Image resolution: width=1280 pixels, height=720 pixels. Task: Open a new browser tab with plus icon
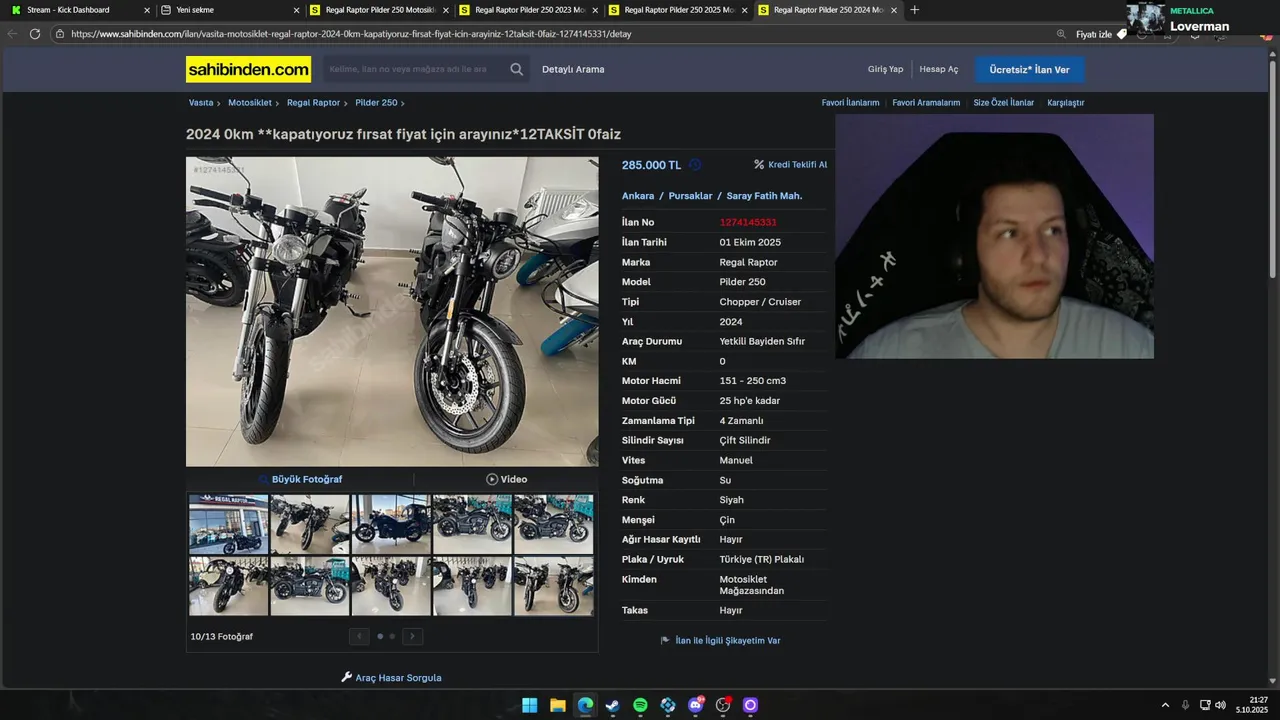pos(914,10)
